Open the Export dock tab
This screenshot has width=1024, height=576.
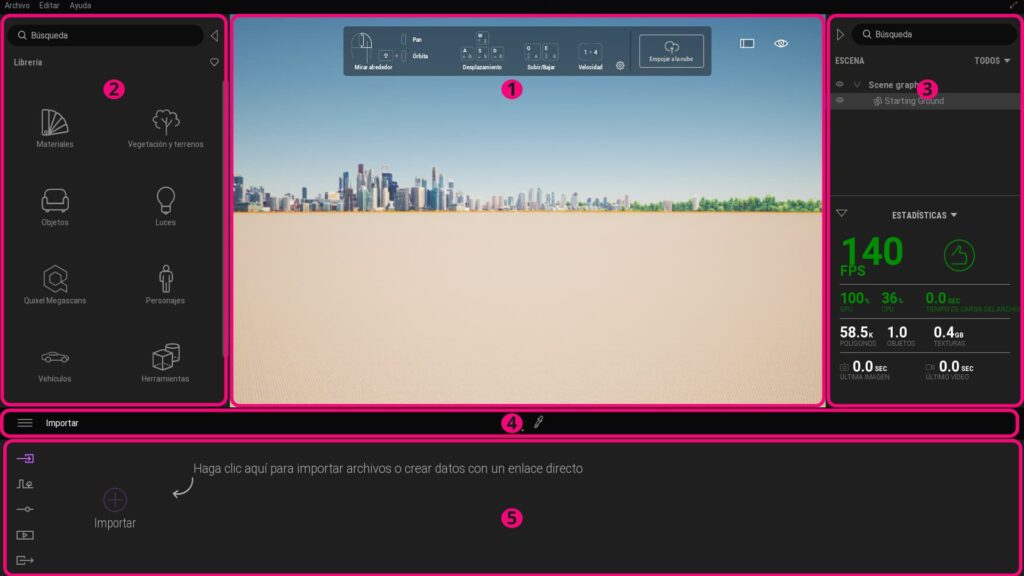tap(25, 561)
